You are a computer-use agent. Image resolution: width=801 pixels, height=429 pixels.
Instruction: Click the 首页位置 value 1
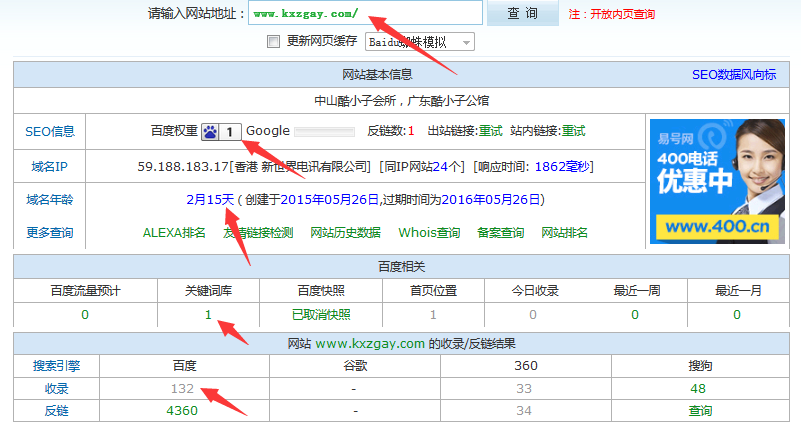(x=433, y=315)
